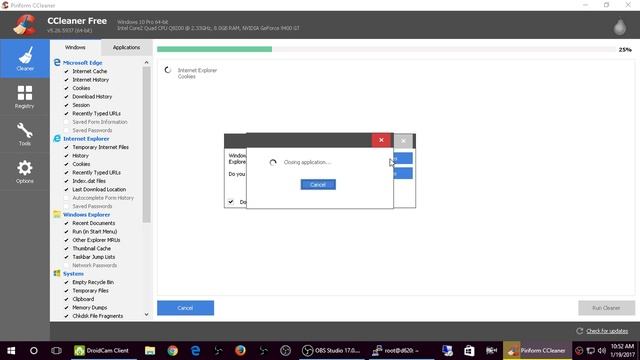Select Taskbar Jump Lists entry
Screen dimensions: 640x360
click(93, 257)
